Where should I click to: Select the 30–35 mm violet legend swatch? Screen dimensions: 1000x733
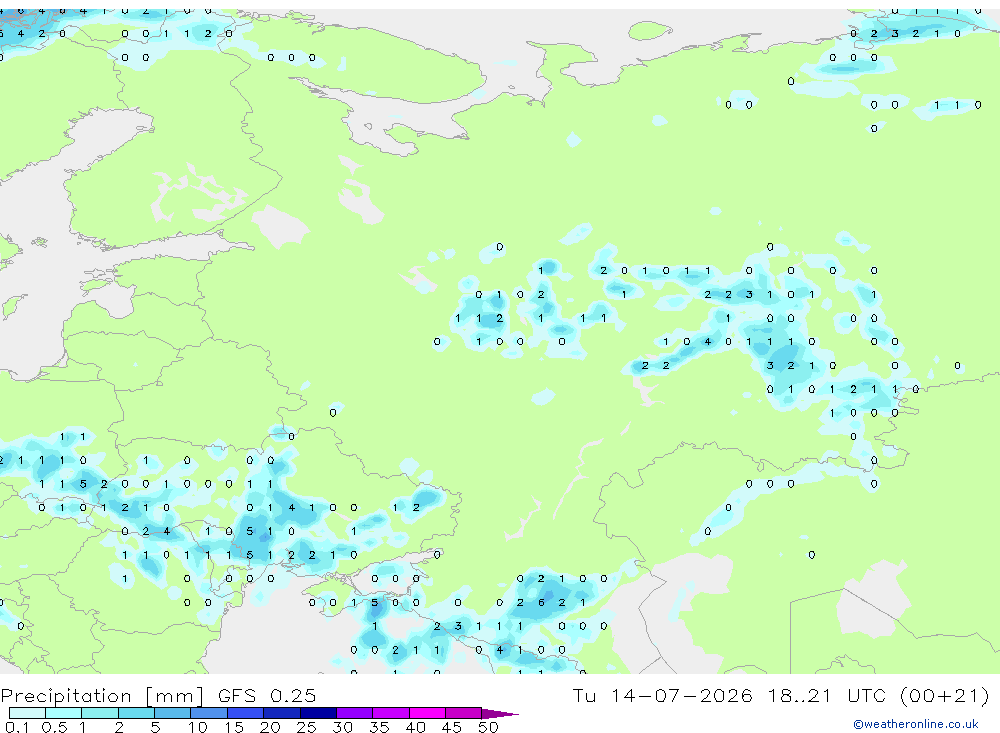tap(354, 713)
